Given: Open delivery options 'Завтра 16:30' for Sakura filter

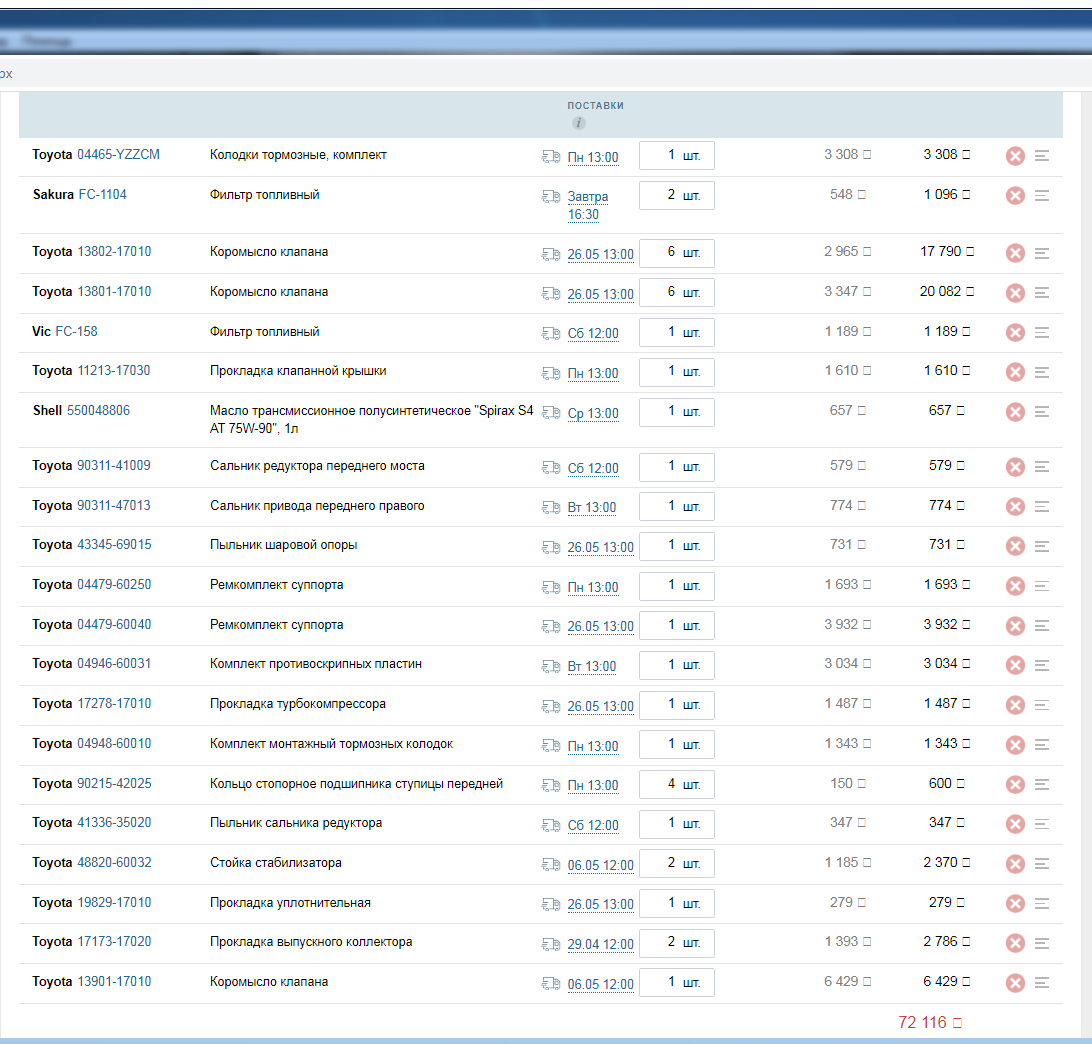Looking at the screenshot, I should (x=587, y=205).
